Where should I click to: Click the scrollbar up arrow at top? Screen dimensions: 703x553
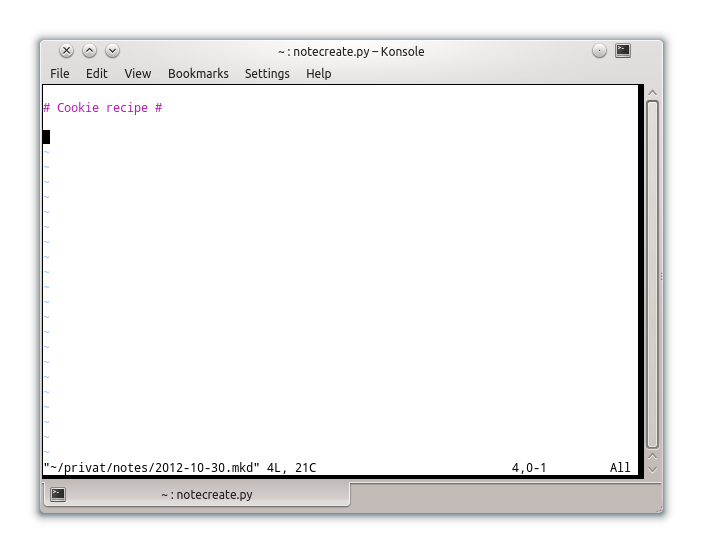pos(653,93)
